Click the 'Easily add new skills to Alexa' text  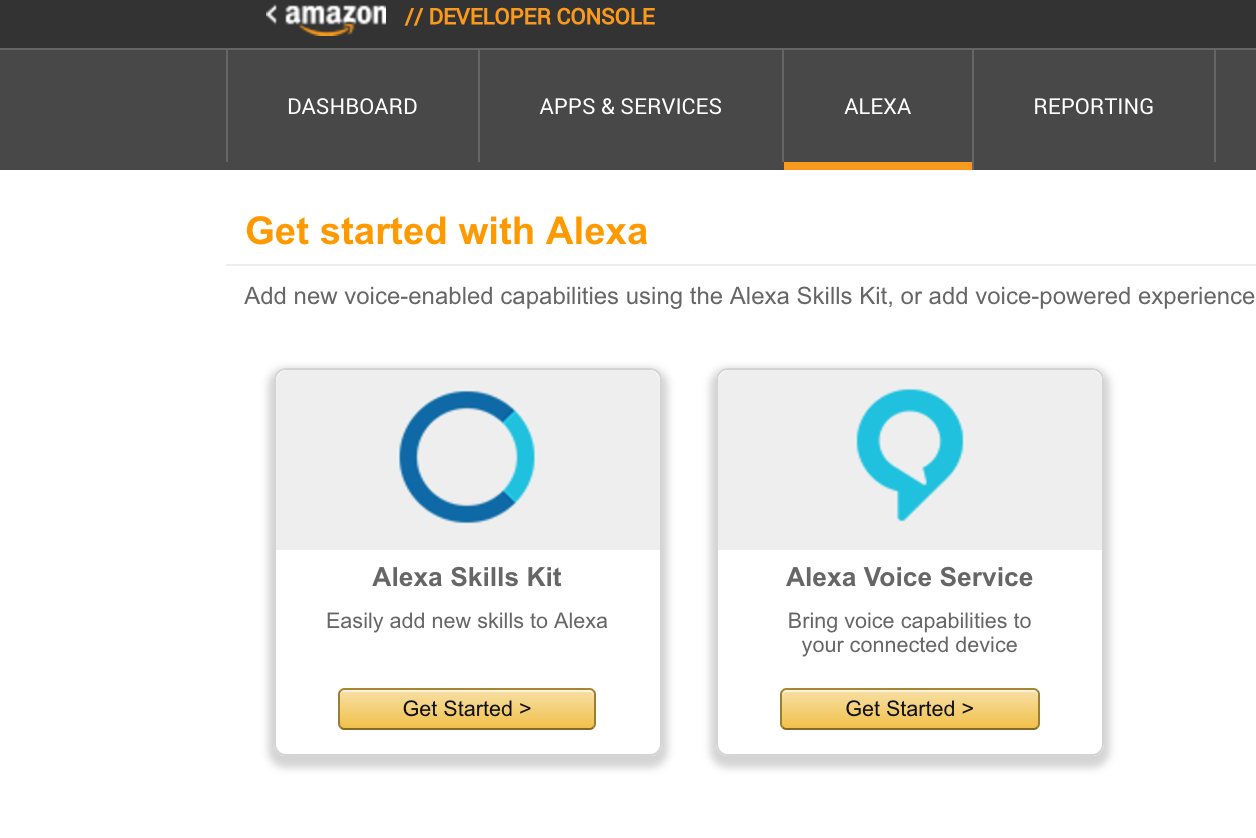pos(467,621)
